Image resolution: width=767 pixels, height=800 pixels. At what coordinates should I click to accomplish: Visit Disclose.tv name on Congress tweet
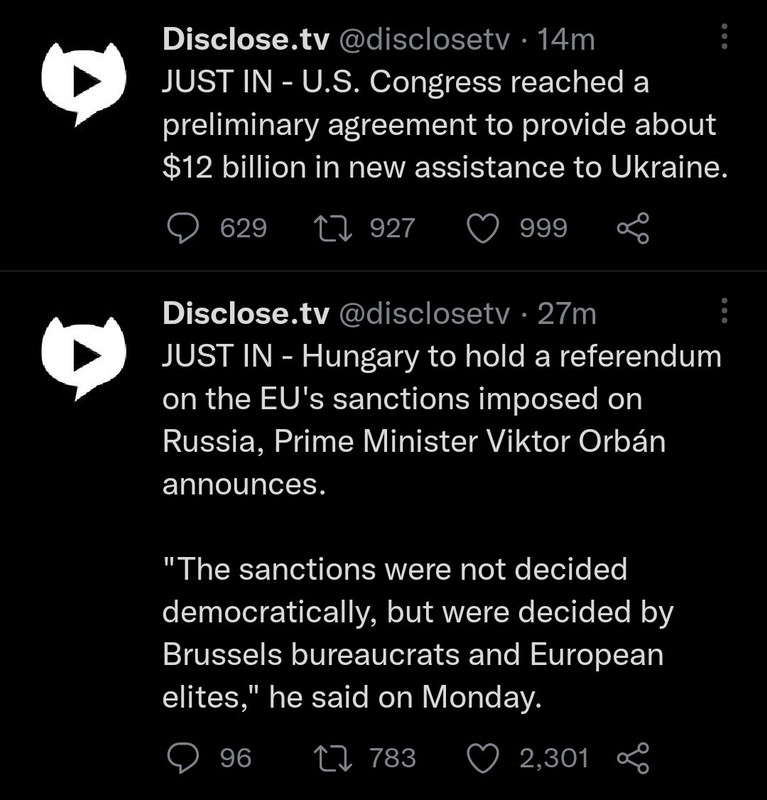pyautogui.click(x=246, y=39)
